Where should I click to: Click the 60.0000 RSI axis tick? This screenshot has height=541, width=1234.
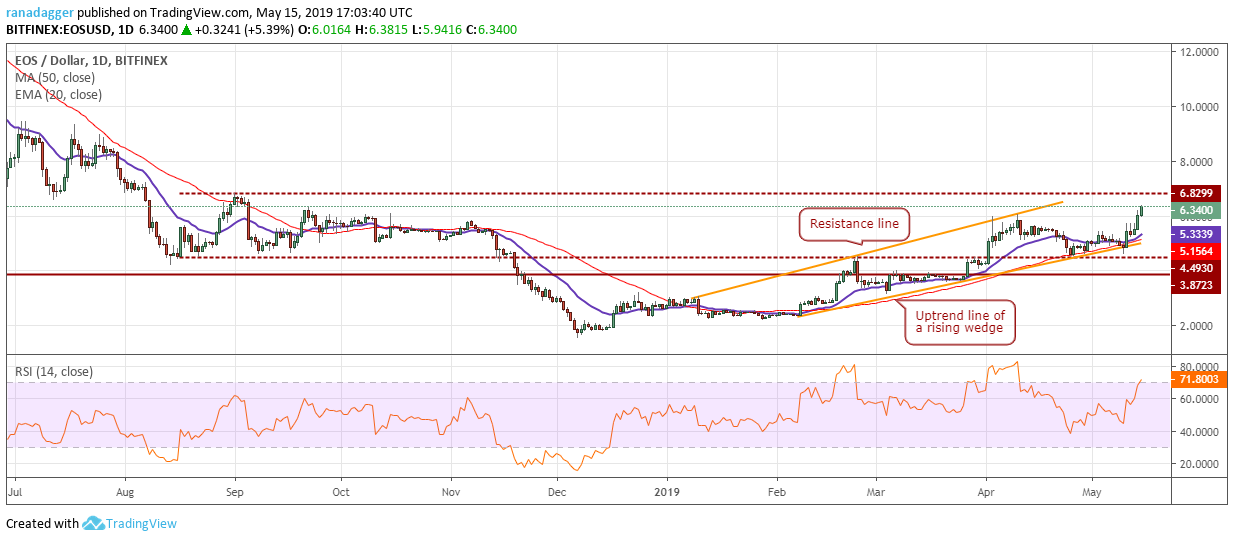coord(1200,399)
